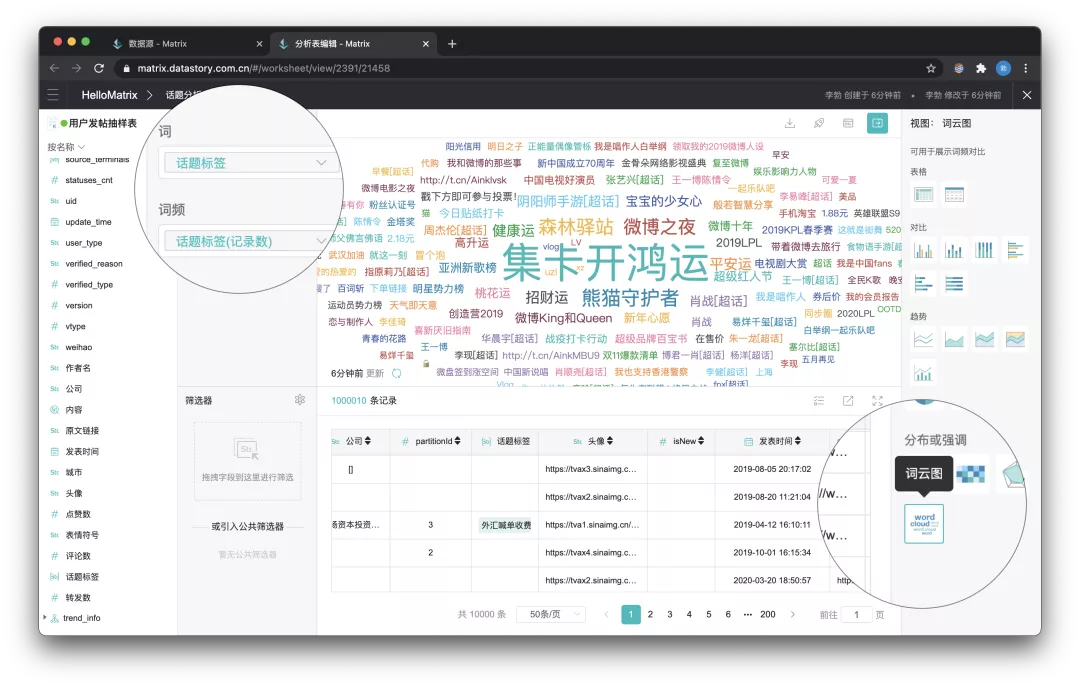
Task: Click the card view icon beside the rocket
Action: tap(848, 123)
